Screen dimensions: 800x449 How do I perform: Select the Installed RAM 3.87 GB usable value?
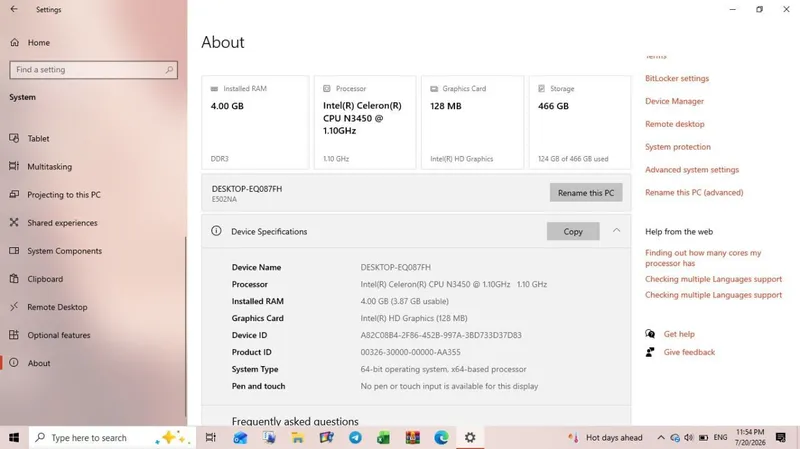click(405, 301)
